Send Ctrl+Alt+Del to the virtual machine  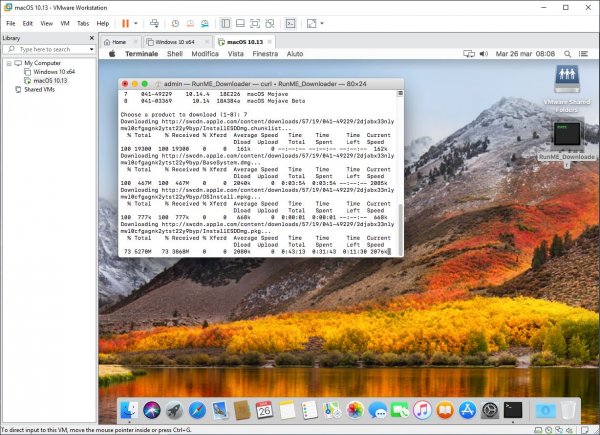pyautogui.click(x=154, y=24)
